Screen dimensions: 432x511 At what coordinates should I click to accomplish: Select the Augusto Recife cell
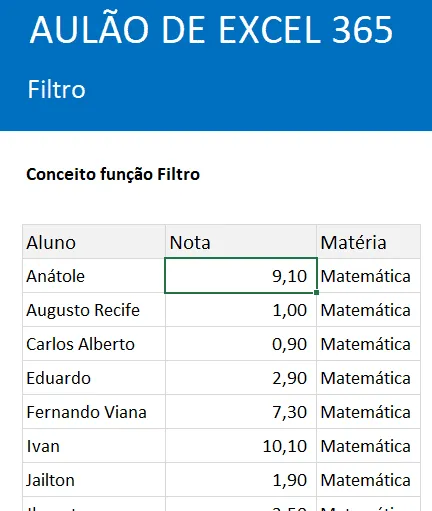94,310
